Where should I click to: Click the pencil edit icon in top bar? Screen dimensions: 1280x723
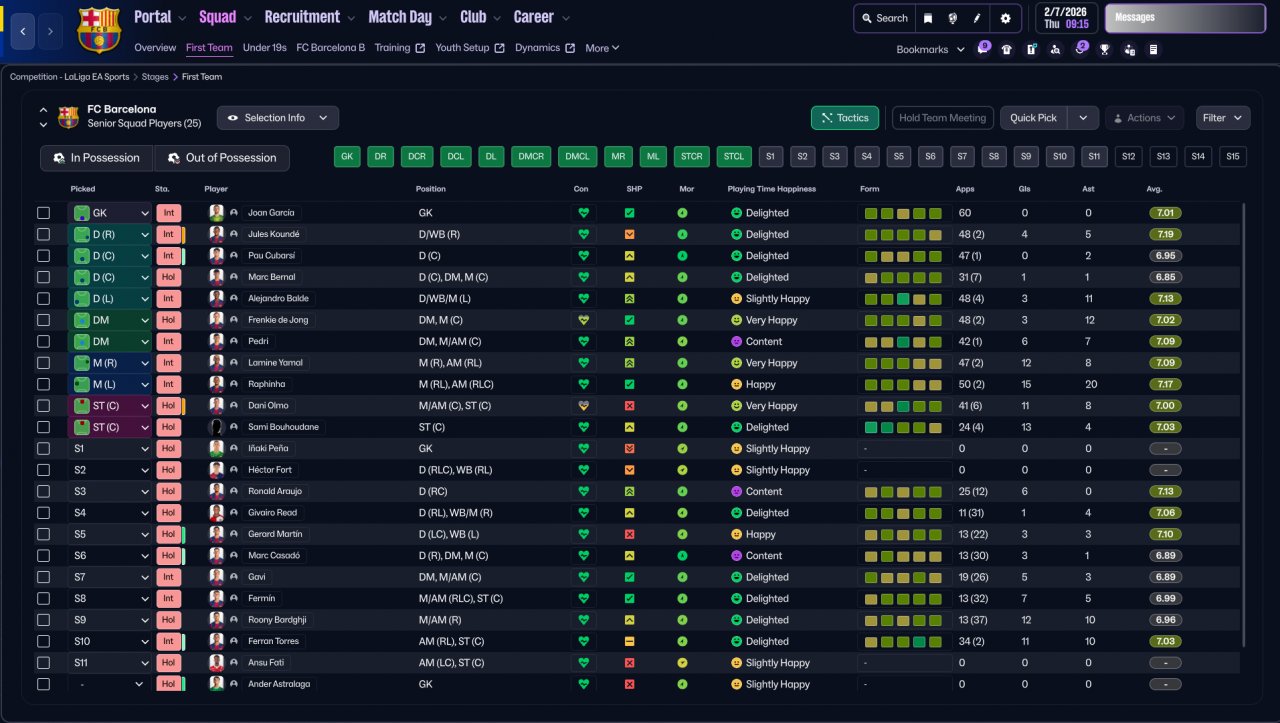click(x=977, y=18)
